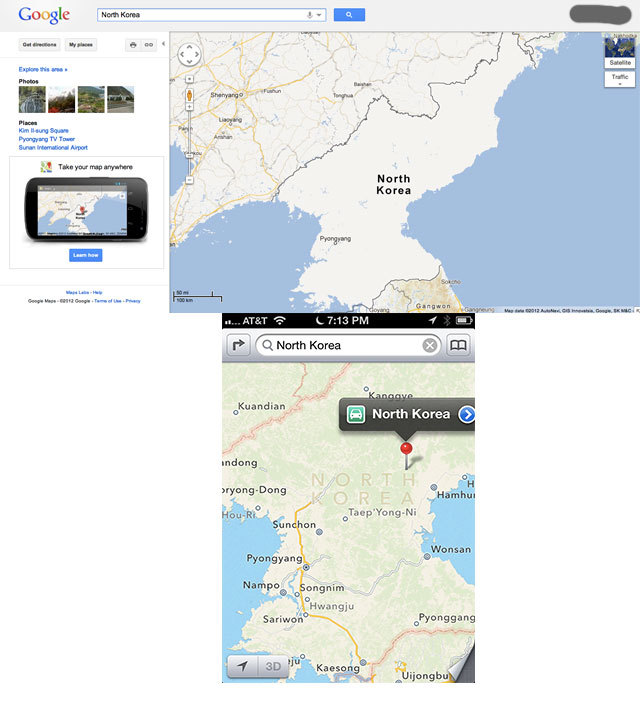
Task: Click the Help link in footer
Action: click(97, 292)
